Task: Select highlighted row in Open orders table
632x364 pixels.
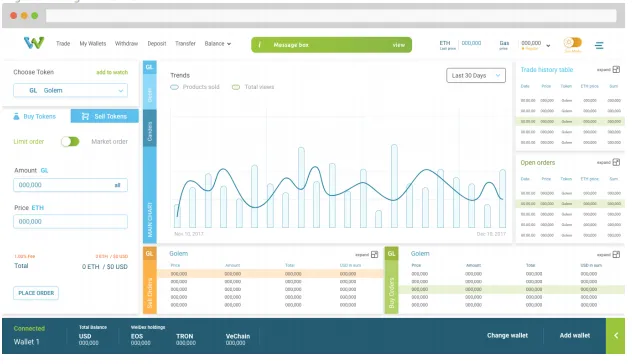Action: pyautogui.click(x=570, y=204)
